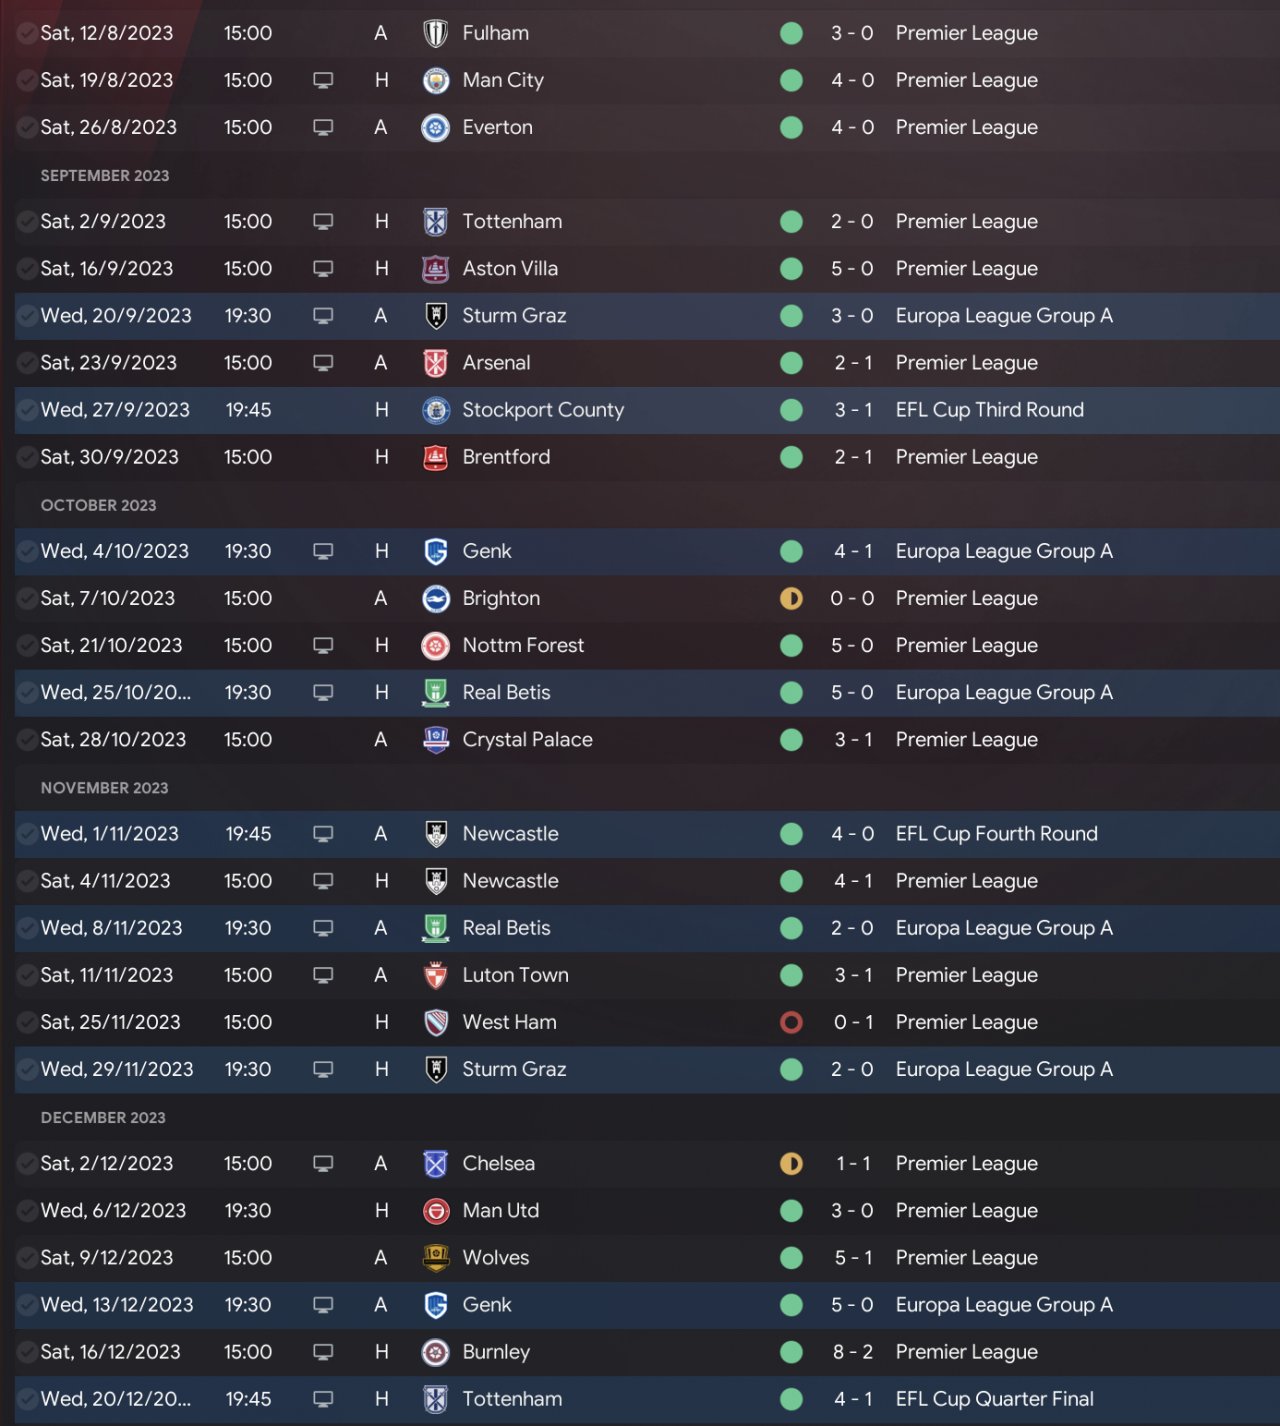Screen dimensions: 1280x1426
Task: Select the Wolves club badge
Action: (x=436, y=1258)
